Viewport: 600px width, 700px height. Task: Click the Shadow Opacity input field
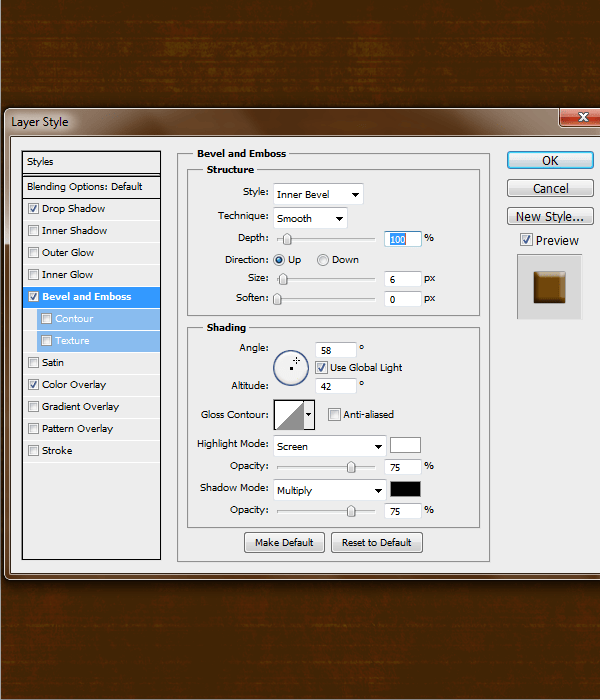403,511
